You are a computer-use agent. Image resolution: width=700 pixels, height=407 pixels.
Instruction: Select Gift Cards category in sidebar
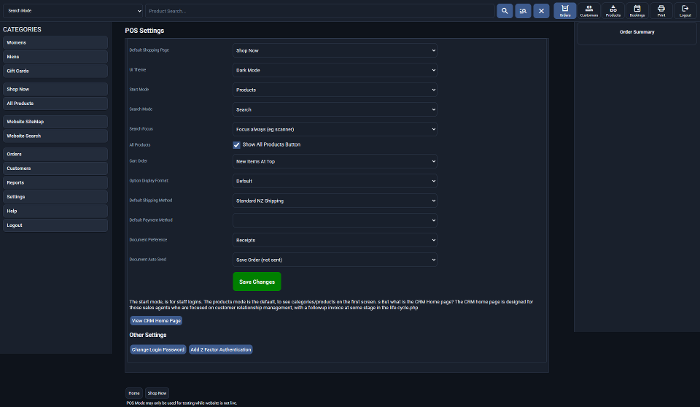tap(55, 71)
